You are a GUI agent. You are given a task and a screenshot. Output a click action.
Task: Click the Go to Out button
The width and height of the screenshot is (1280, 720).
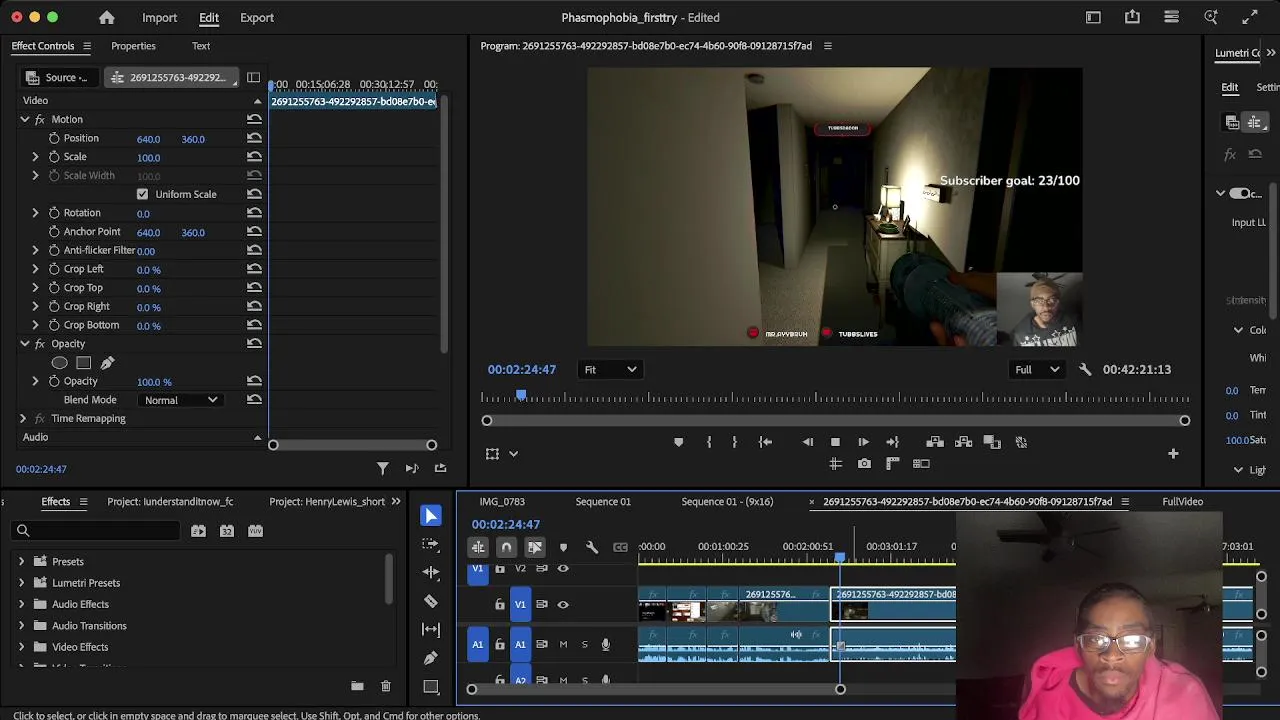point(892,442)
